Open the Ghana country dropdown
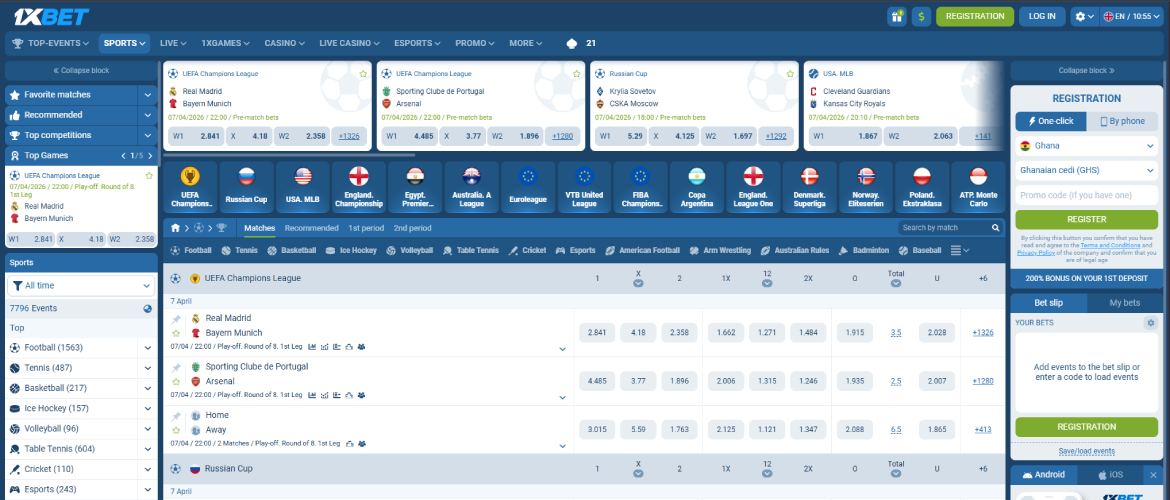 tap(1086, 146)
